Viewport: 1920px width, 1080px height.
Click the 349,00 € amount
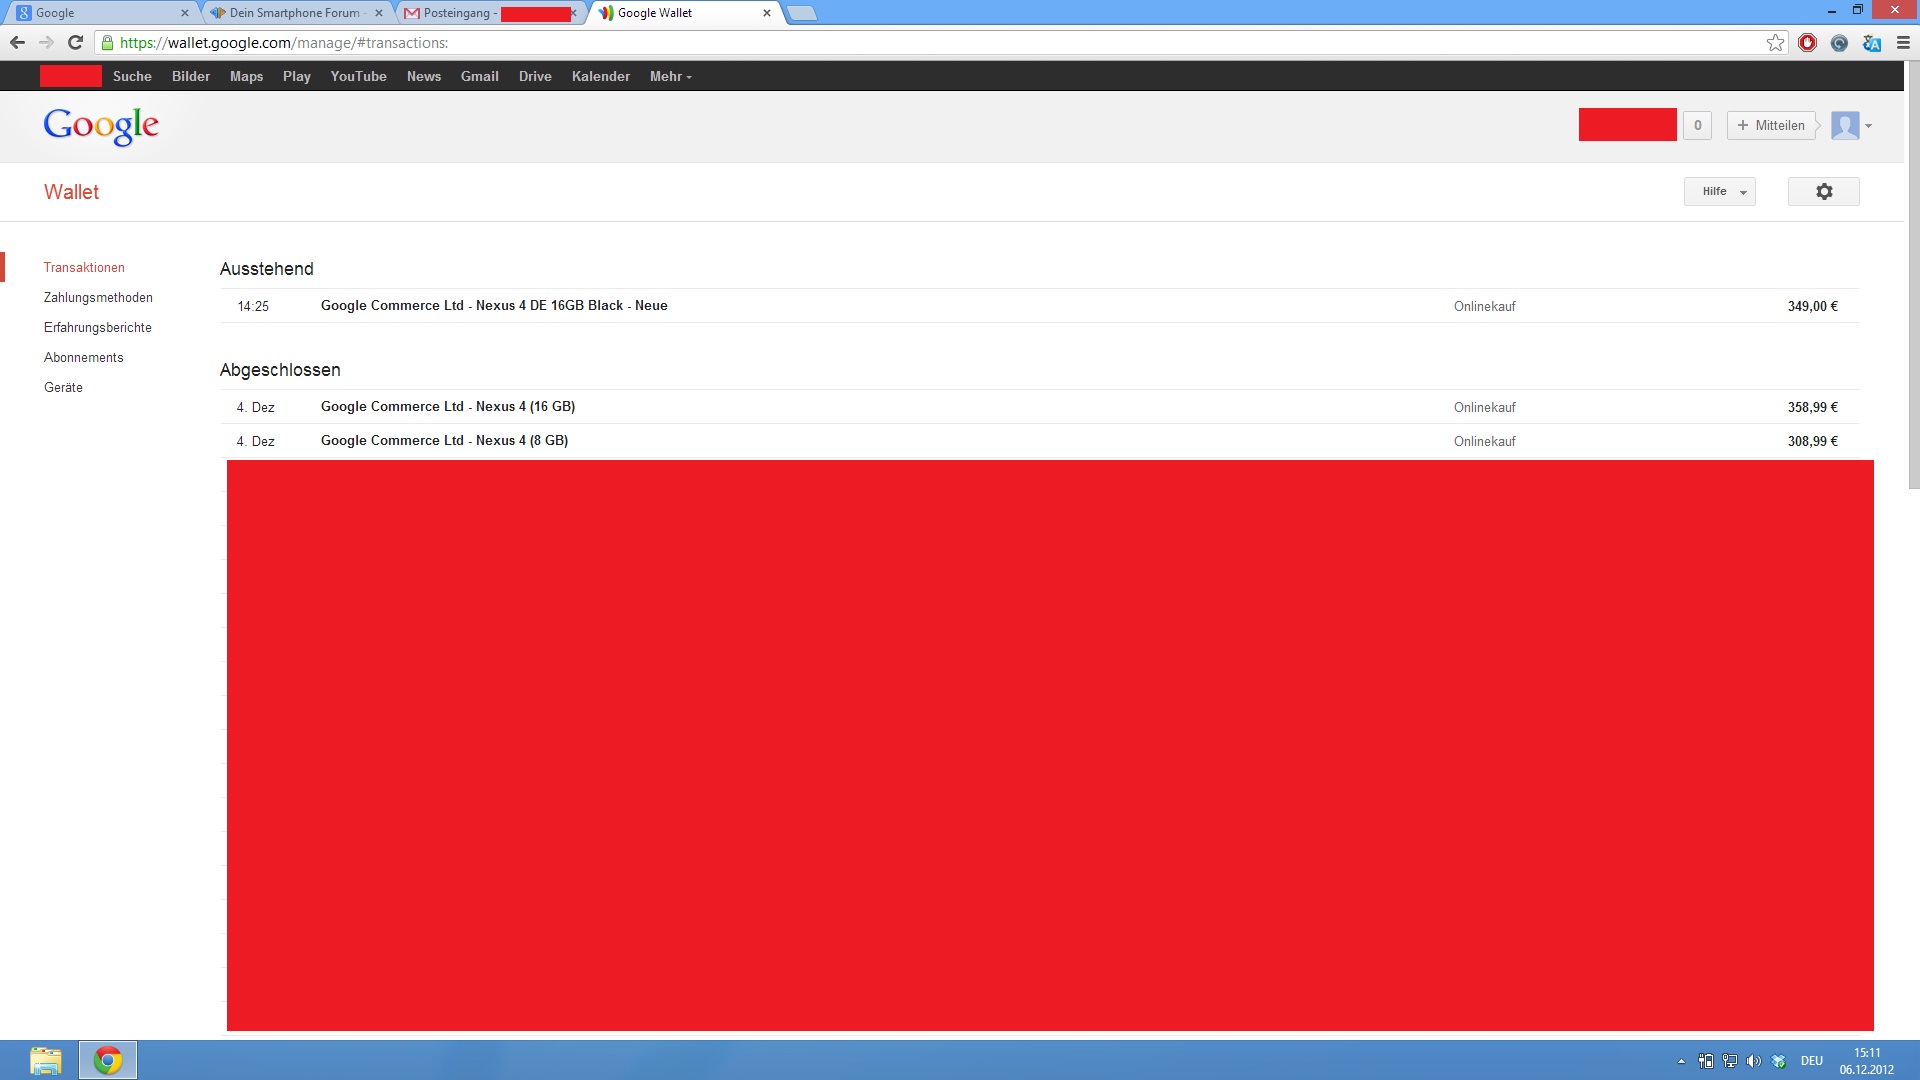[x=1812, y=306]
